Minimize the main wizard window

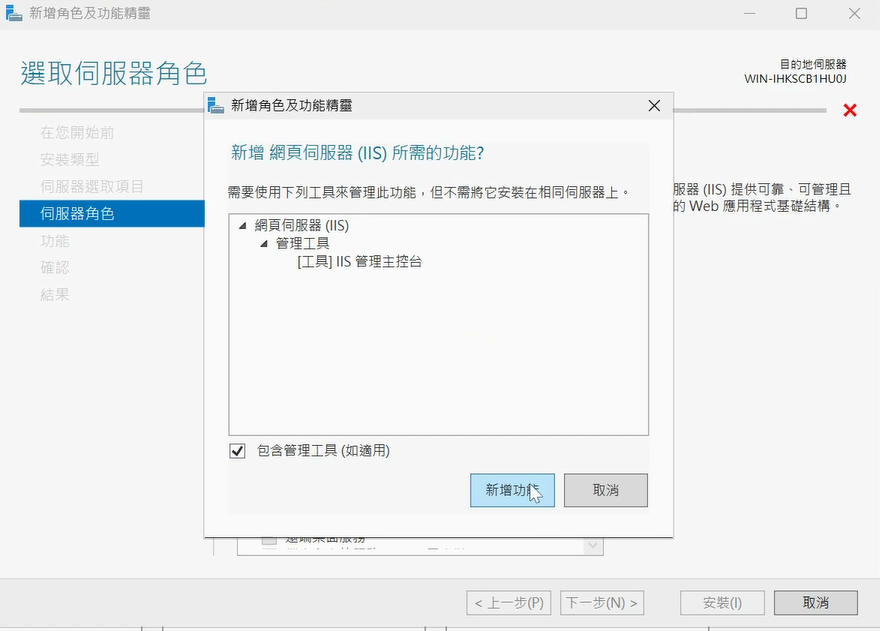pos(749,13)
